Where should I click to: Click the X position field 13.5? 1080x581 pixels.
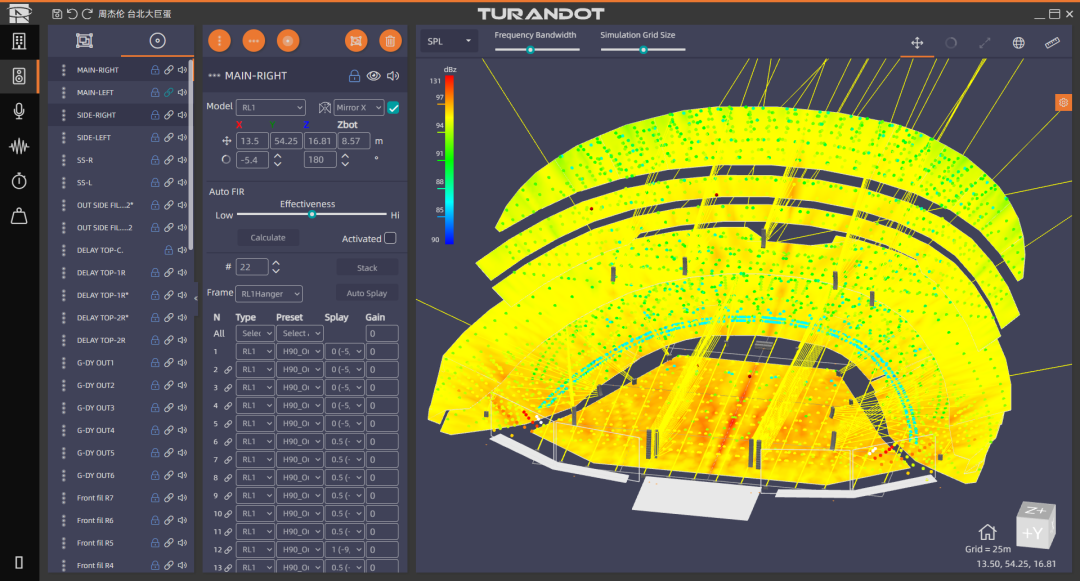[x=252, y=141]
